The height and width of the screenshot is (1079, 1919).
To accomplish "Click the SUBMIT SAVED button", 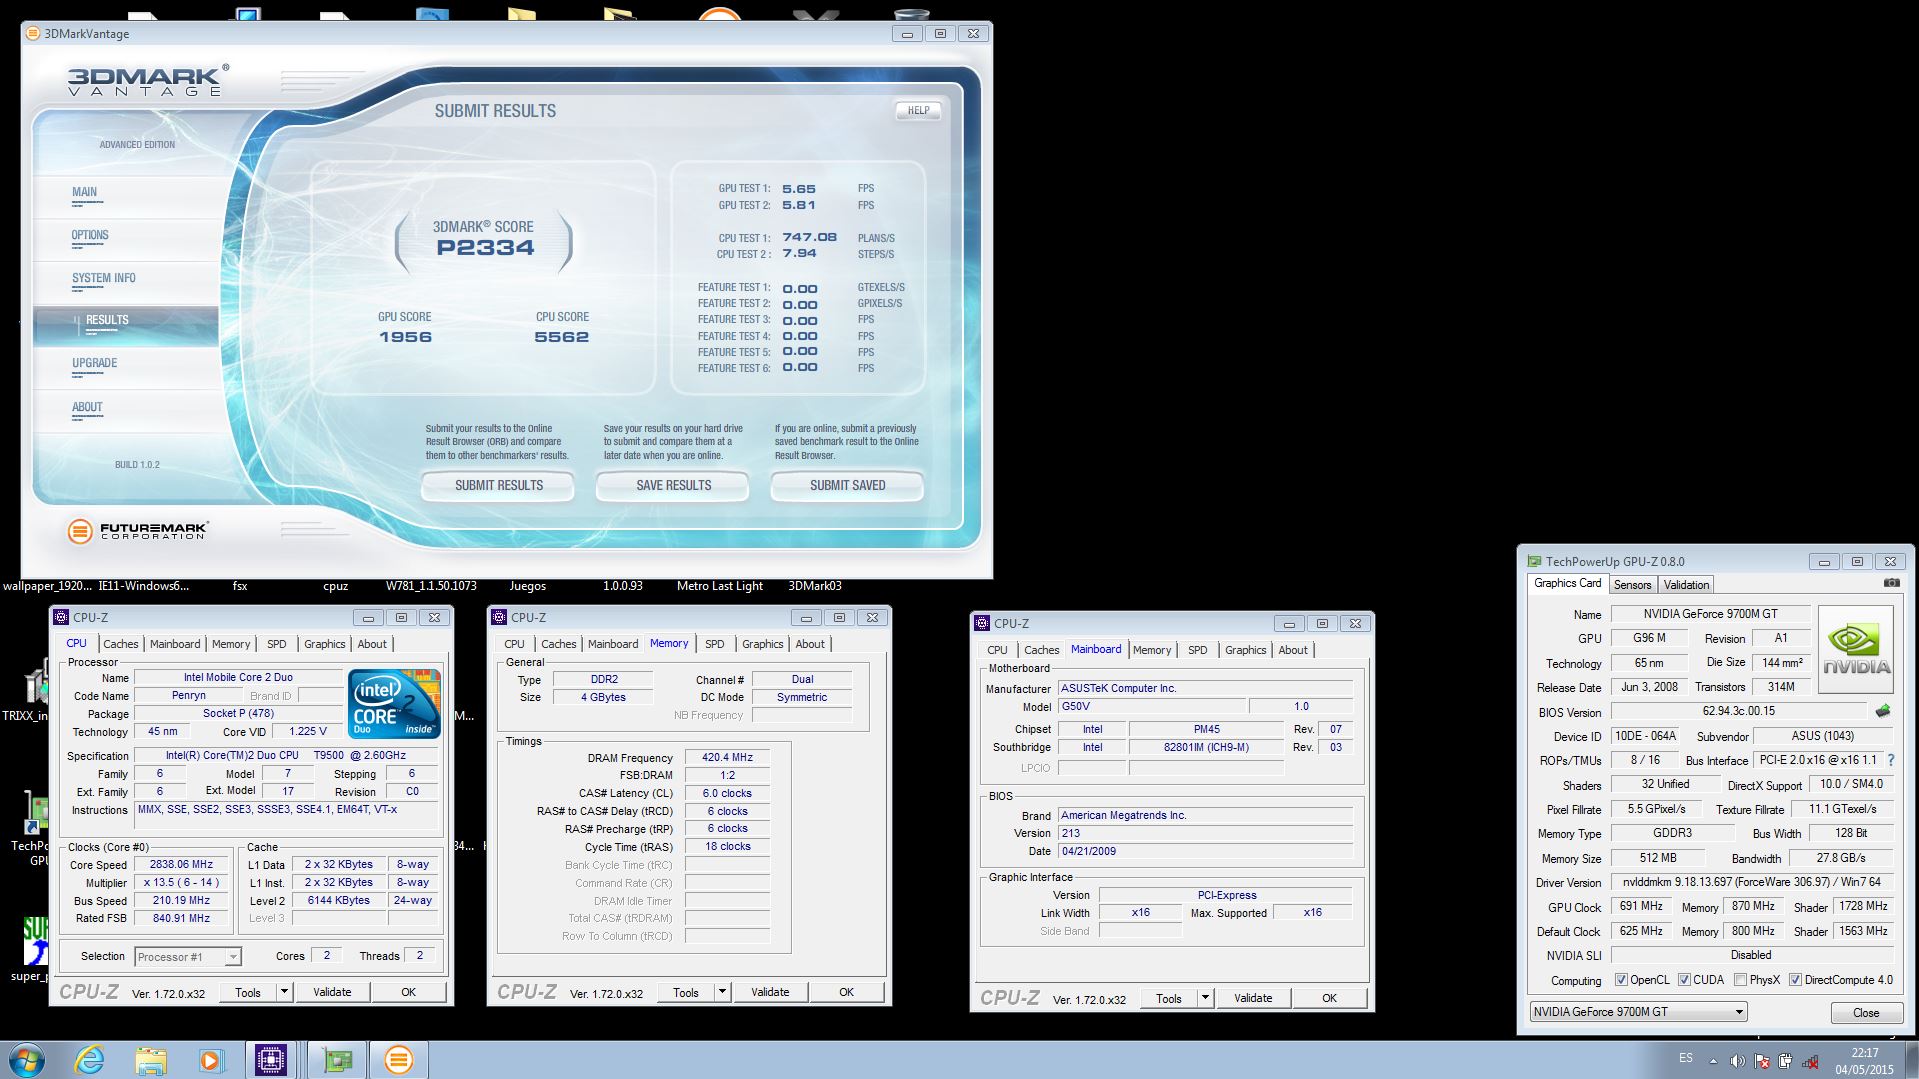I will 847,486.
